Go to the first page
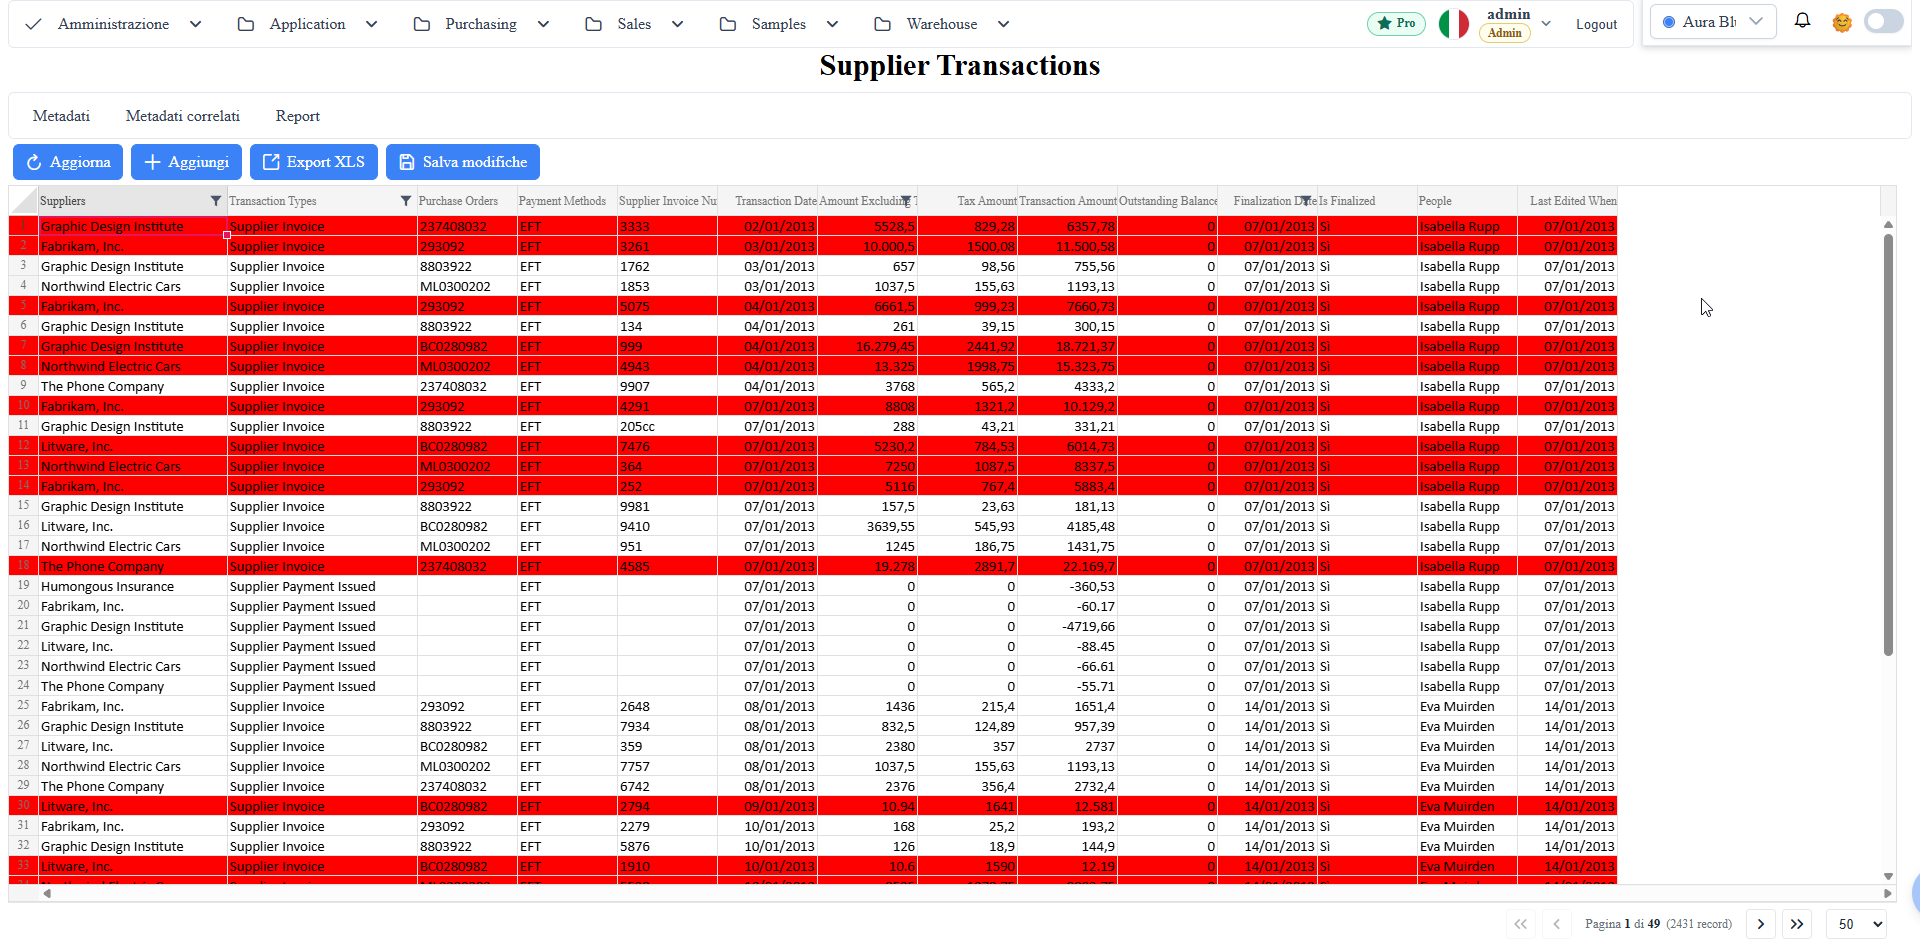Image resolution: width=1920 pixels, height=945 pixels. [x=1520, y=924]
